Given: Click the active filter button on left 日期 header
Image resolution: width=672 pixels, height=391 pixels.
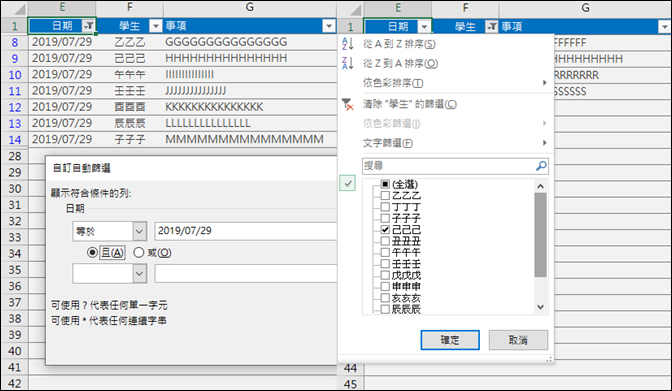Looking at the screenshot, I should pos(88,26).
